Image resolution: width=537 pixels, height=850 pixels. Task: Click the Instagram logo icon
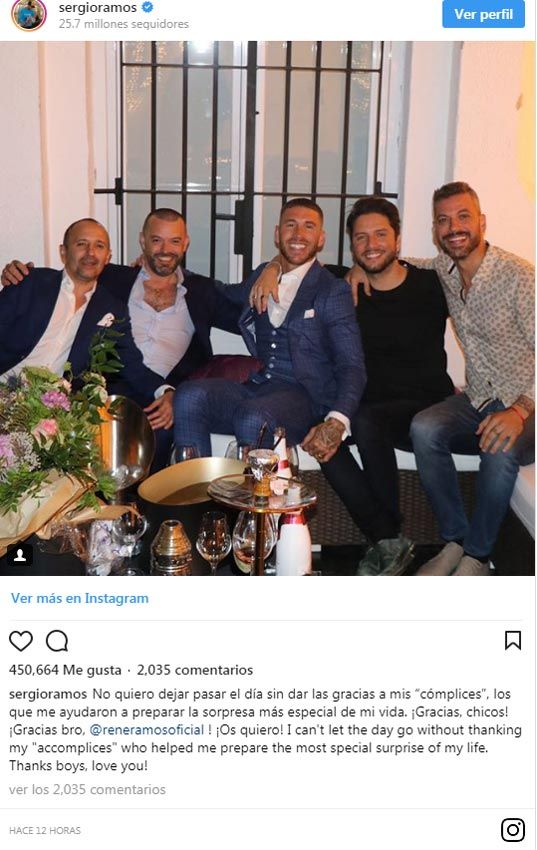[x=513, y=829]
